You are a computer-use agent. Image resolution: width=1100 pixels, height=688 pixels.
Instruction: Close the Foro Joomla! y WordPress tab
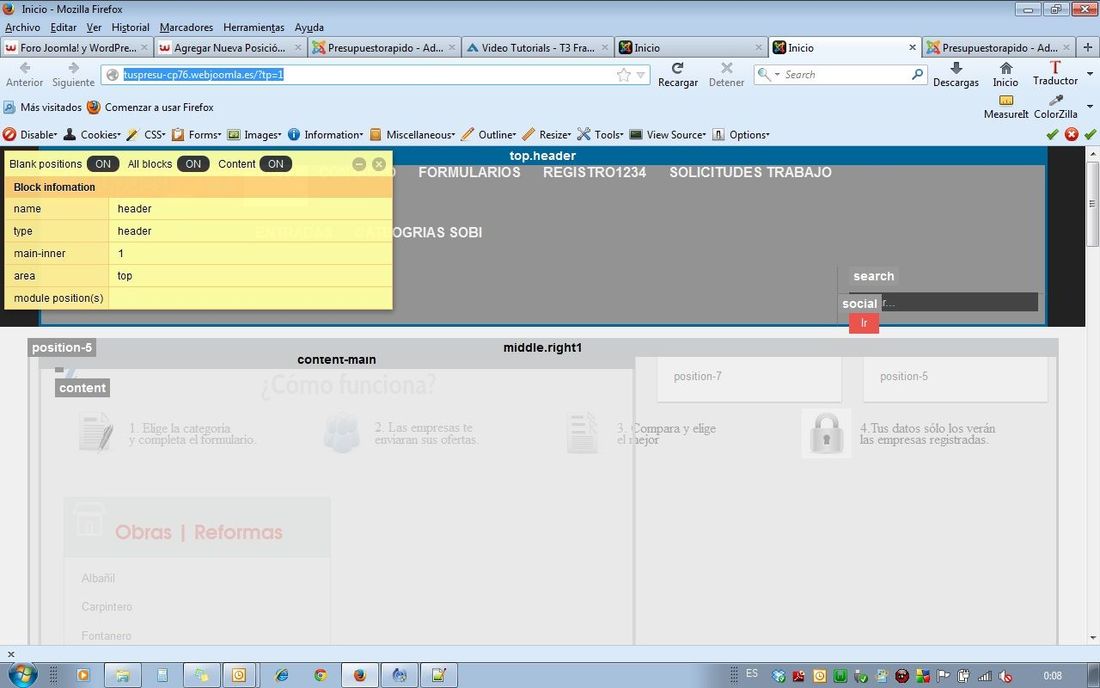(x=145, y=48)
